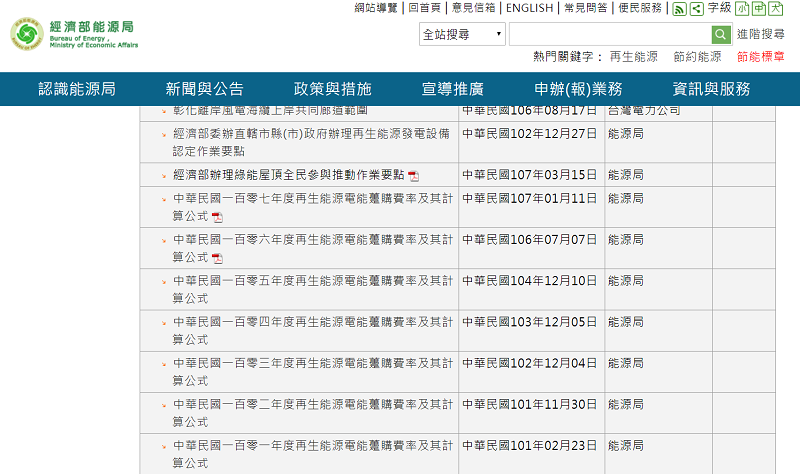Screen dimensions: 800x474
Task: Focus the site search text field
Action: coord(610,35)
